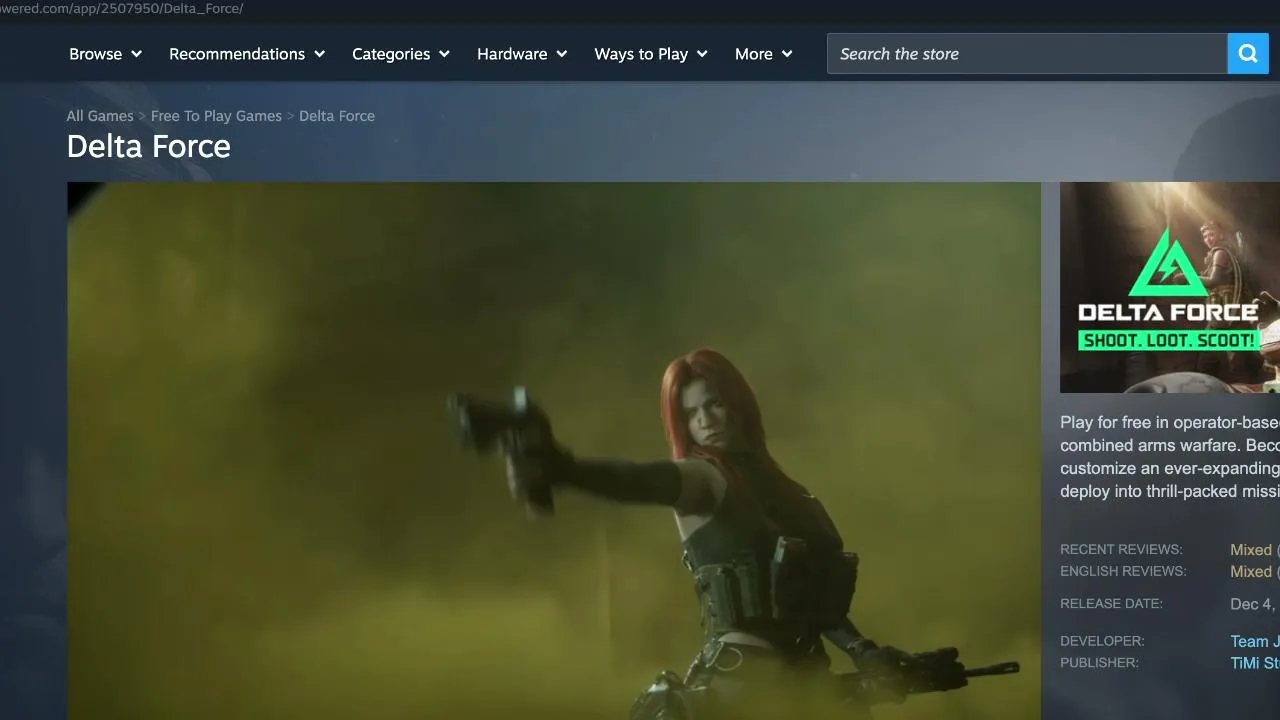Open the Ways to Play menu
This screenshot has height=720, width=1280.
pyautogui.click(x=651, y=54)
